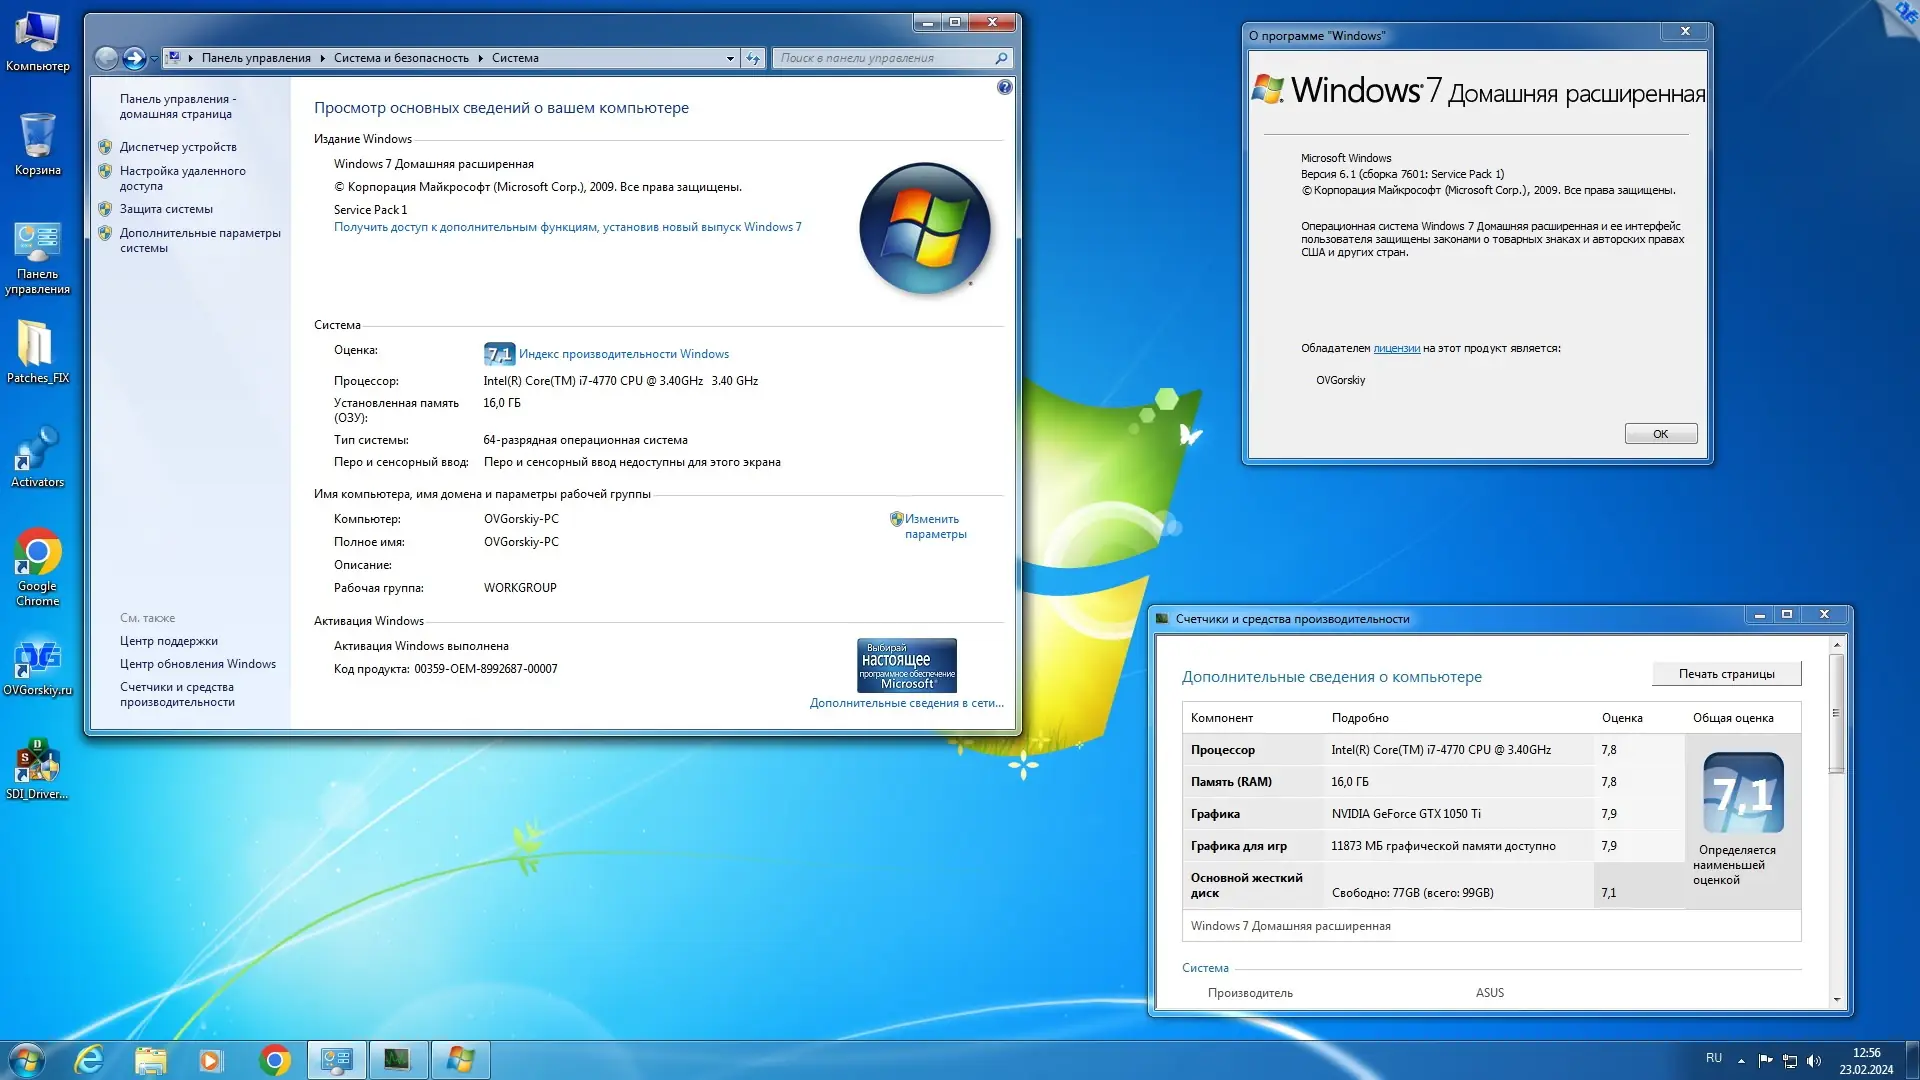The height and width of the screenshot is (1080, 1920).
Task: Show hidden tray icons arrow
Action: pos(1741,1061)
